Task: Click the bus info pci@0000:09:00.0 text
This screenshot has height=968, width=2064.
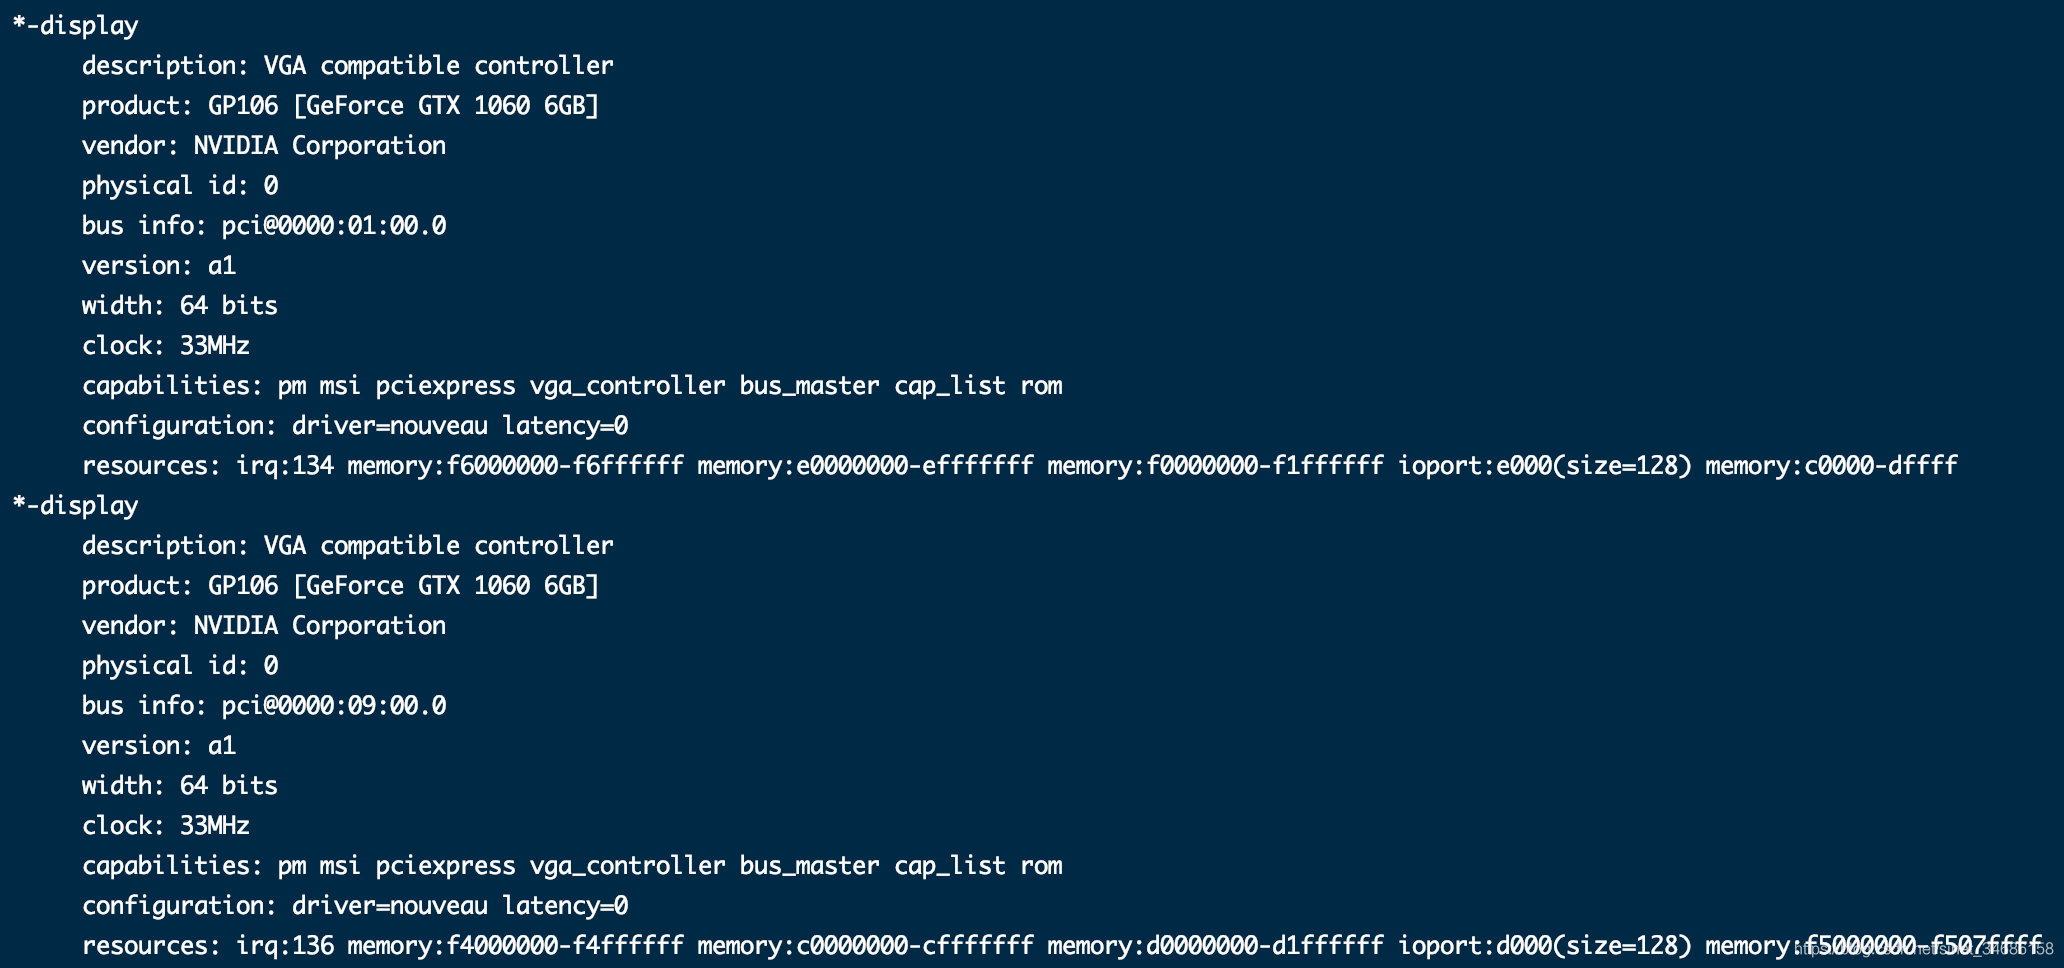Action: point(333,706)
